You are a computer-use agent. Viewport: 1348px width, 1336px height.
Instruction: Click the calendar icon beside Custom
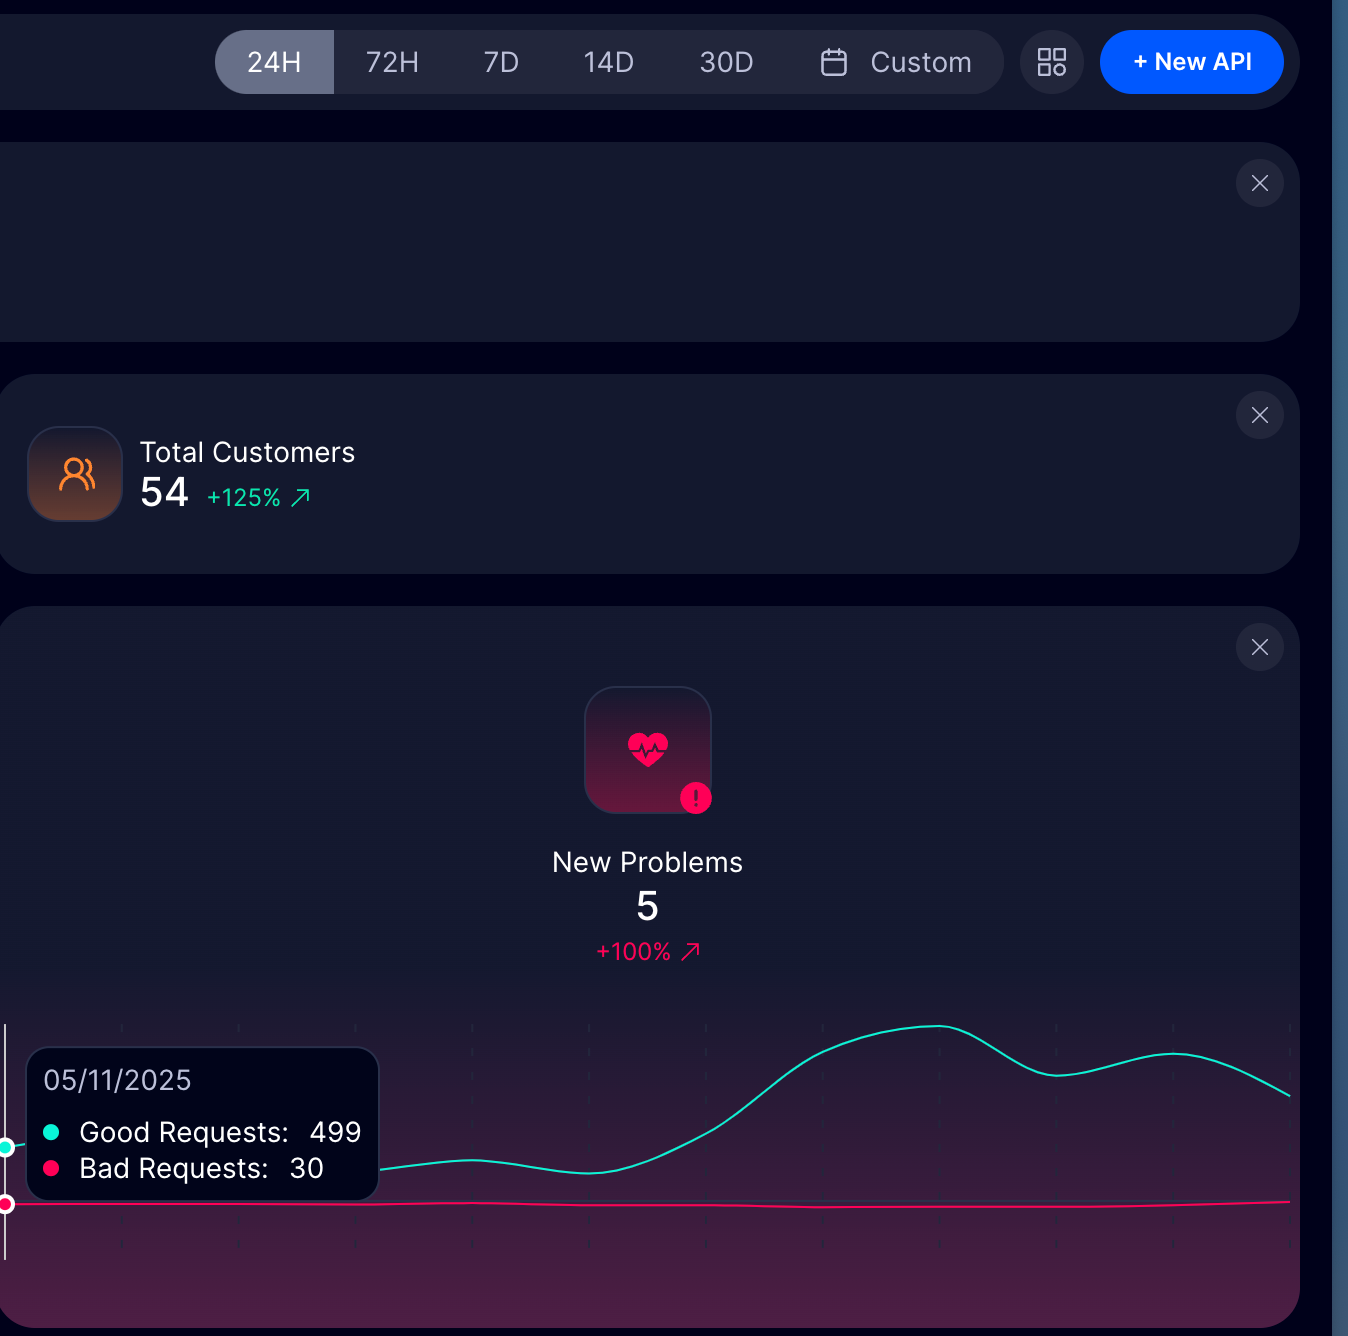click(x=834, y=62)
